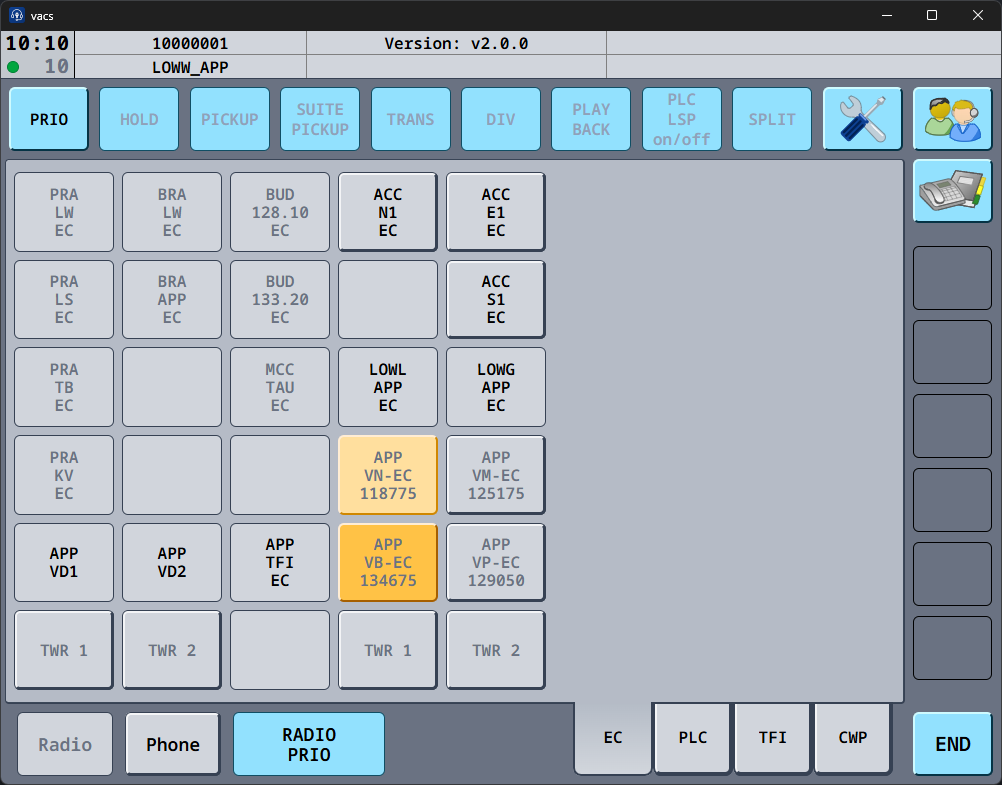
Task: Call the ACC N1 EC position
Action: point(388,212)
